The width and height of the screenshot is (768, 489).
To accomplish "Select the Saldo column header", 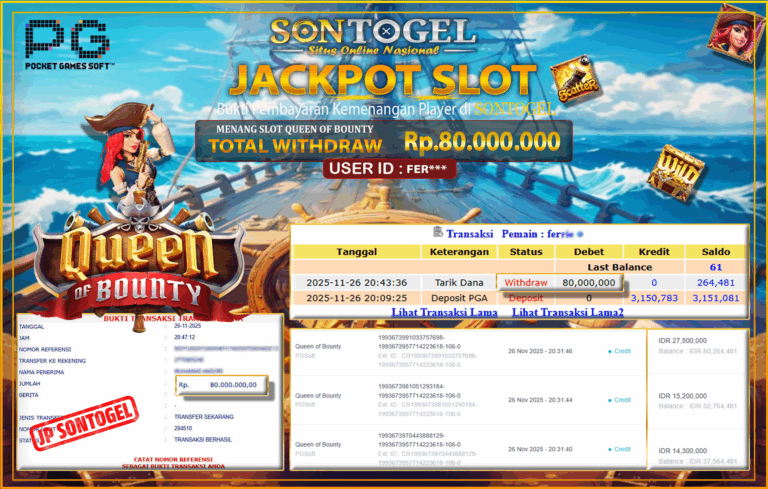I will point(716,252).
